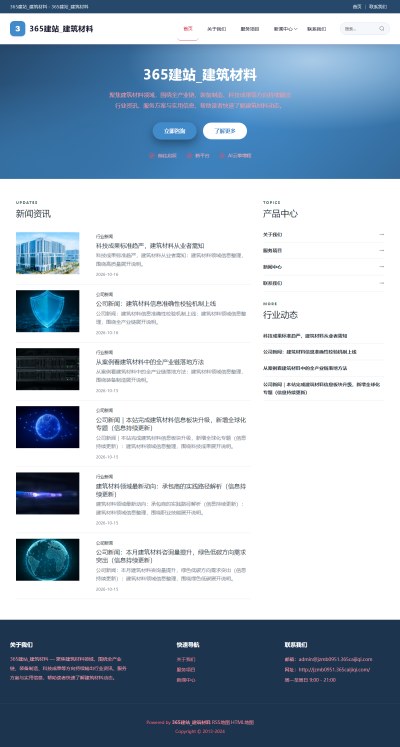Click footer quick nav 新闻中心 link
This screenshot has height=747, width=400.
pos(186,680)
